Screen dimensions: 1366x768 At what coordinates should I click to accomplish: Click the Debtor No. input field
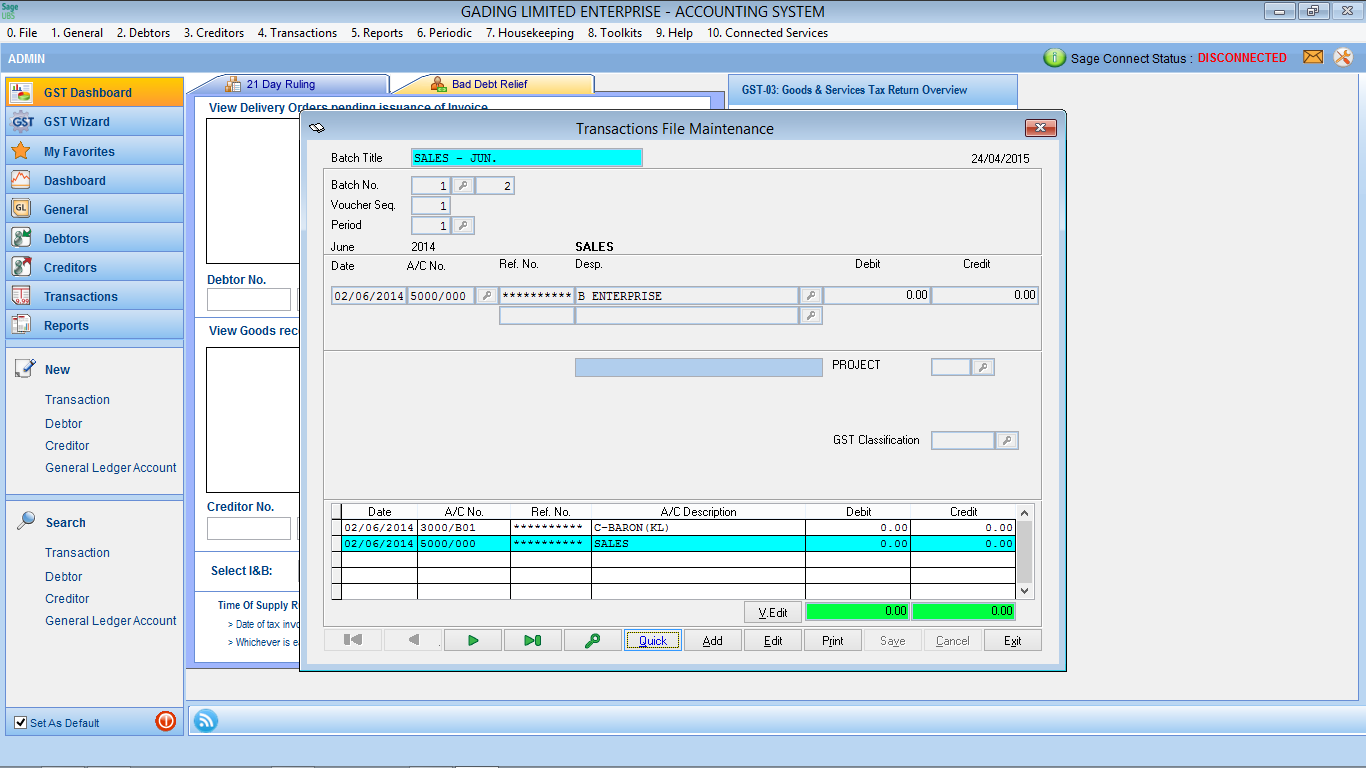point(249,299)
